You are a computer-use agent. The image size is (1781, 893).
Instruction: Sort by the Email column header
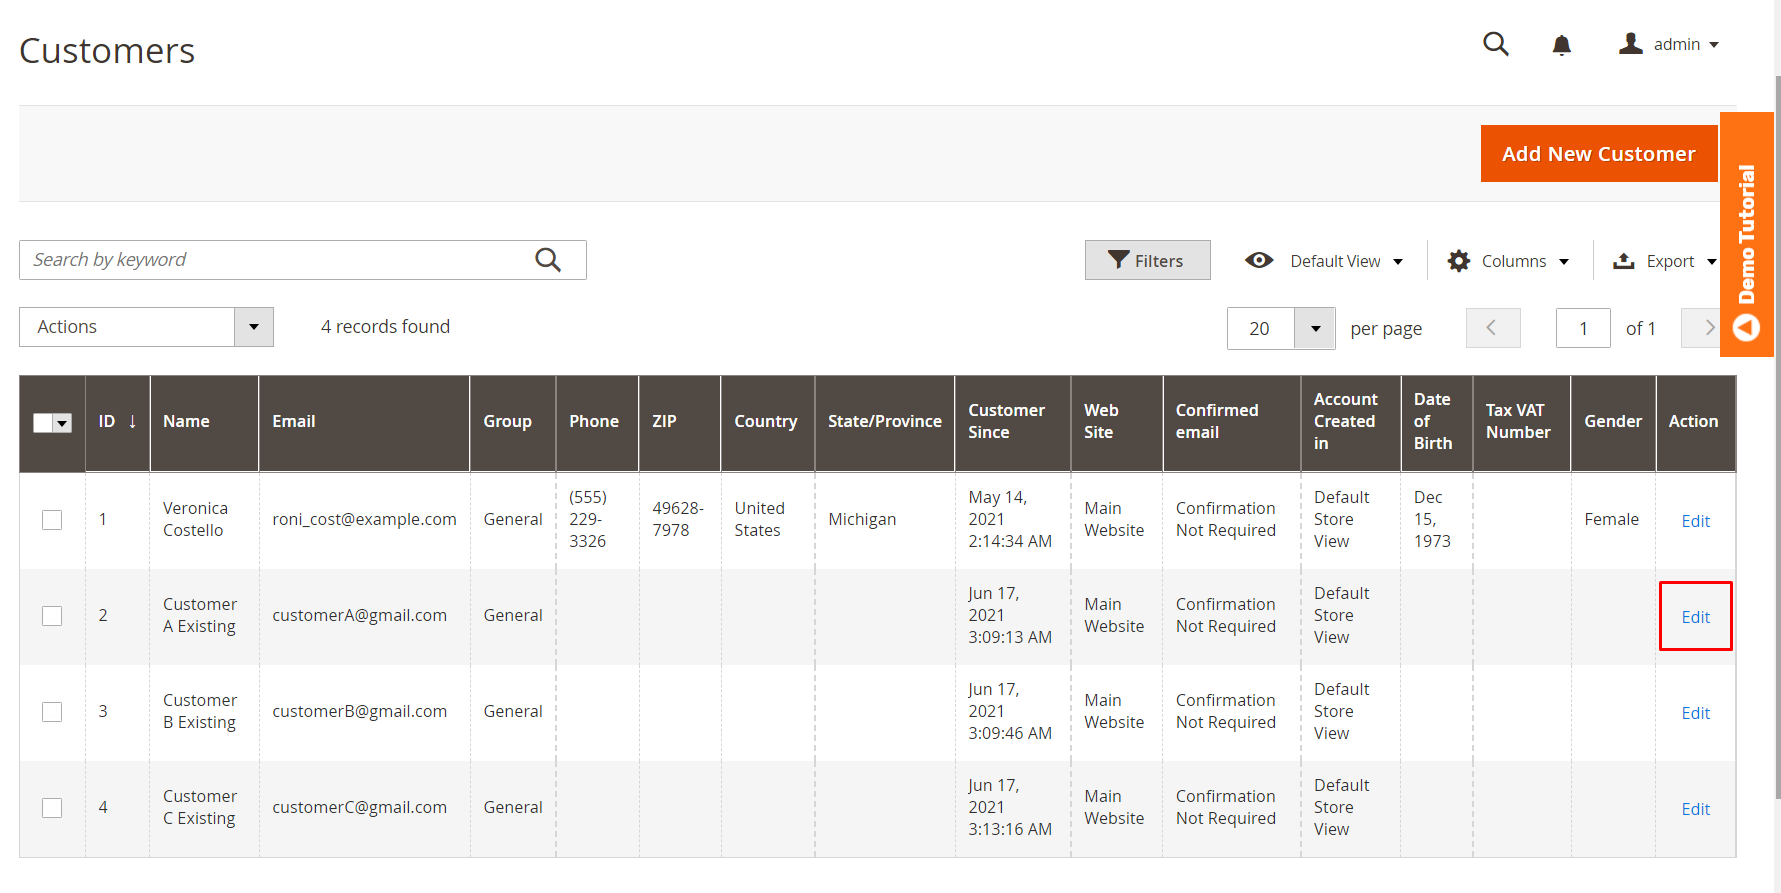click(364, 423)
